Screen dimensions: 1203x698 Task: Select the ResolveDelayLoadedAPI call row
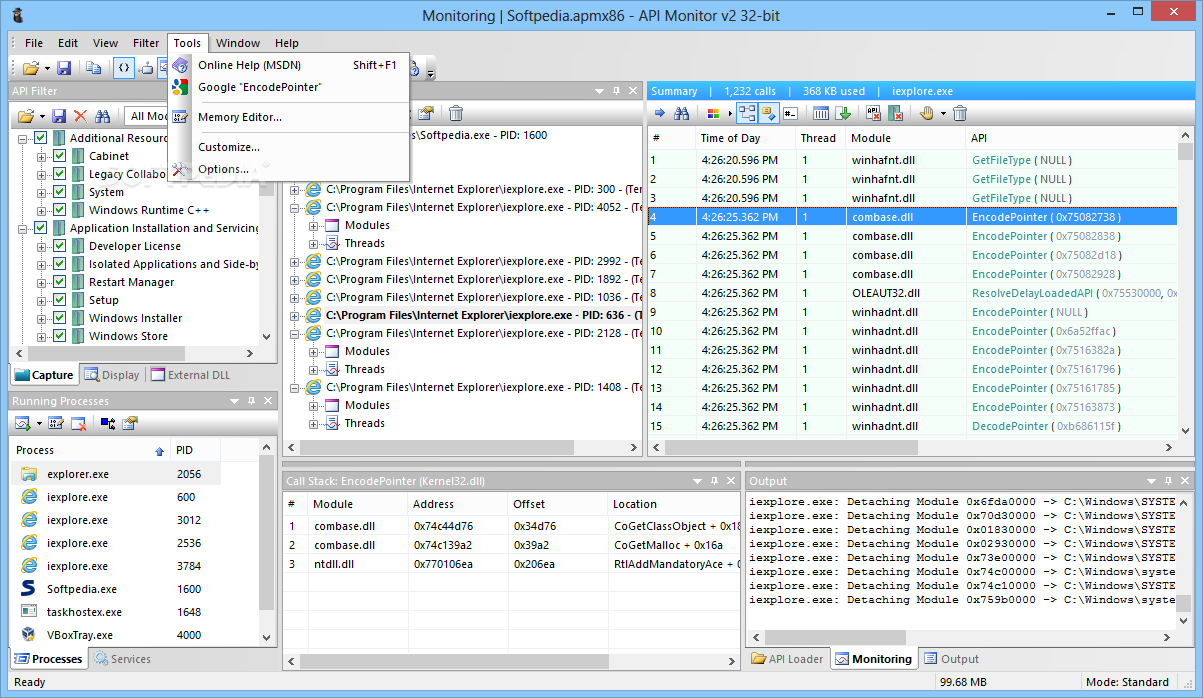tap(912, 293)
